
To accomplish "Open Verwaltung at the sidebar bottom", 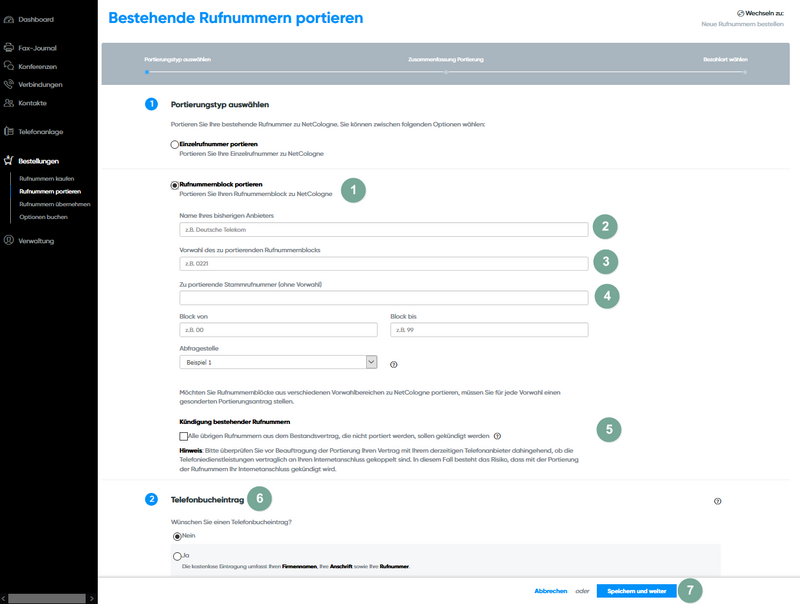I will pyautogui.click(x=38, y=240).
